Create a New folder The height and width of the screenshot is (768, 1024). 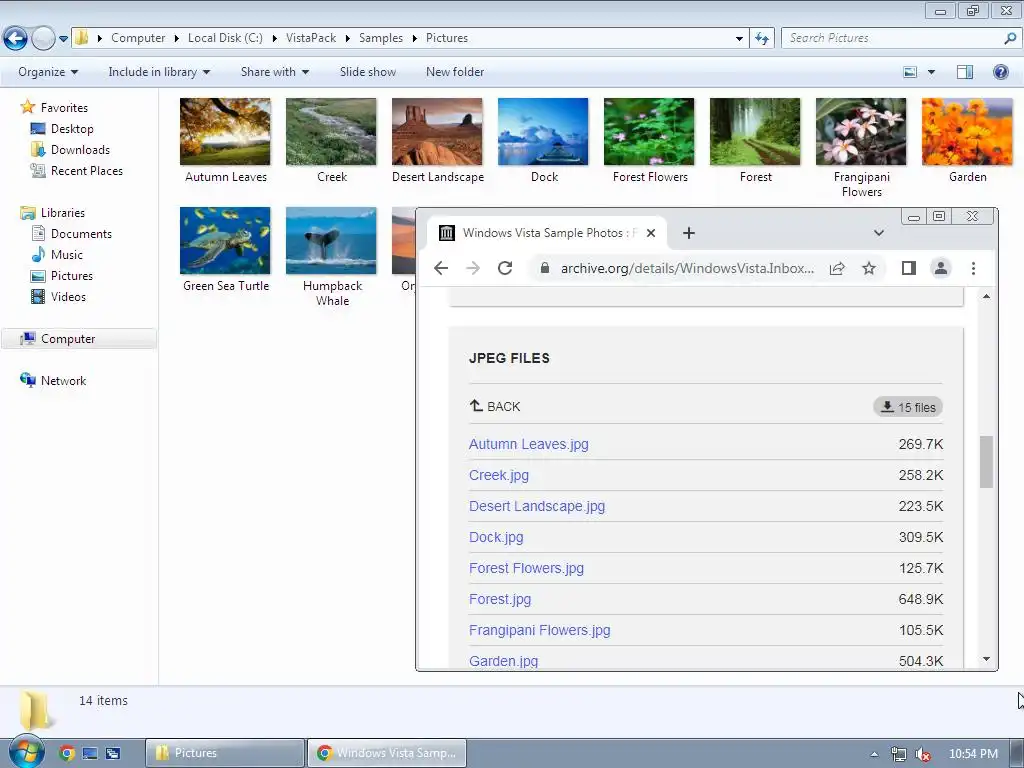(x=455, y=72)
